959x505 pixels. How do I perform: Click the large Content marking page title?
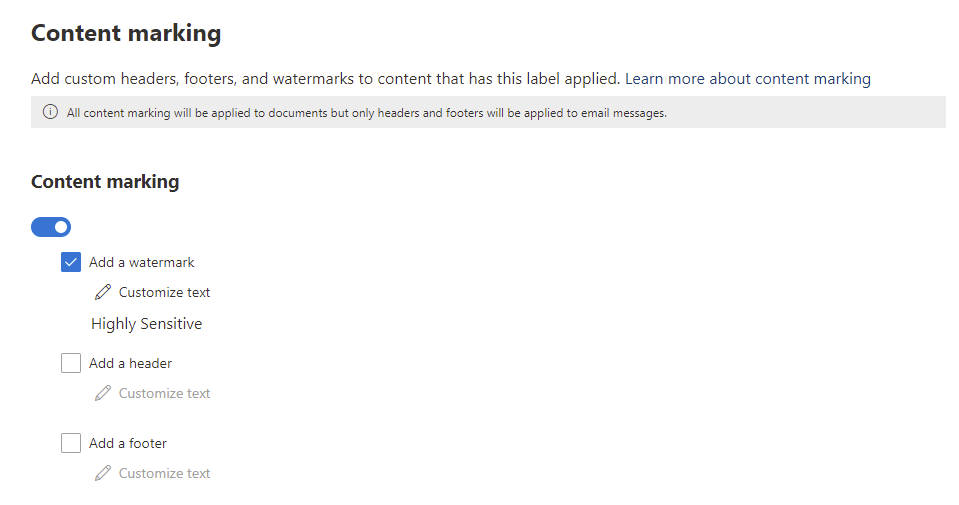pyautogui.click(x=126, y=33)
